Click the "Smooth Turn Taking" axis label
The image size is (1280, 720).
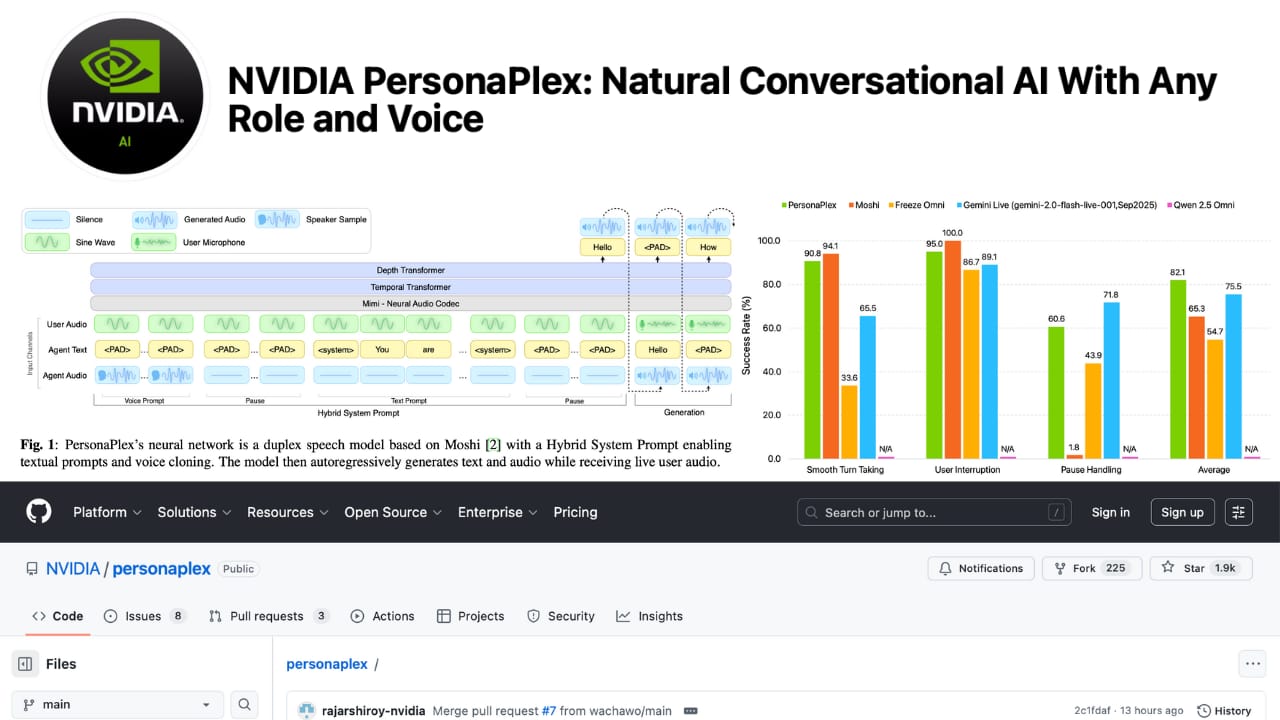[846, 469]
